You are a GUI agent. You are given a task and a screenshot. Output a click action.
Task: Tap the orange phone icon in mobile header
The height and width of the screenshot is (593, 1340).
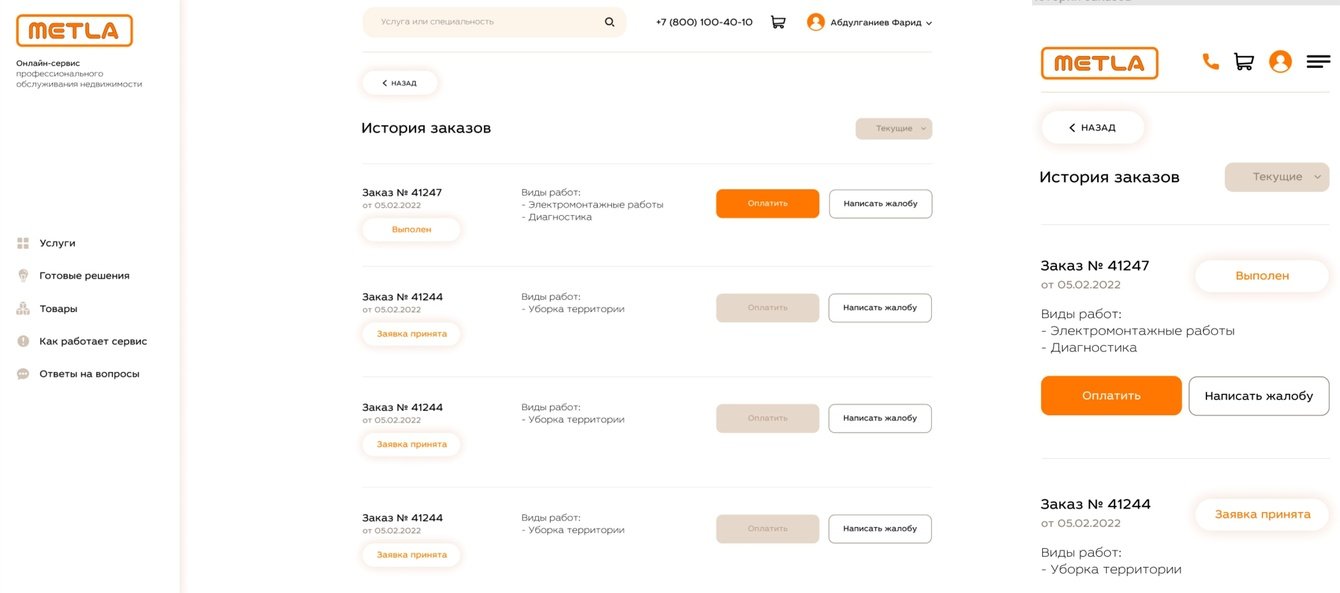(1210, 61)
